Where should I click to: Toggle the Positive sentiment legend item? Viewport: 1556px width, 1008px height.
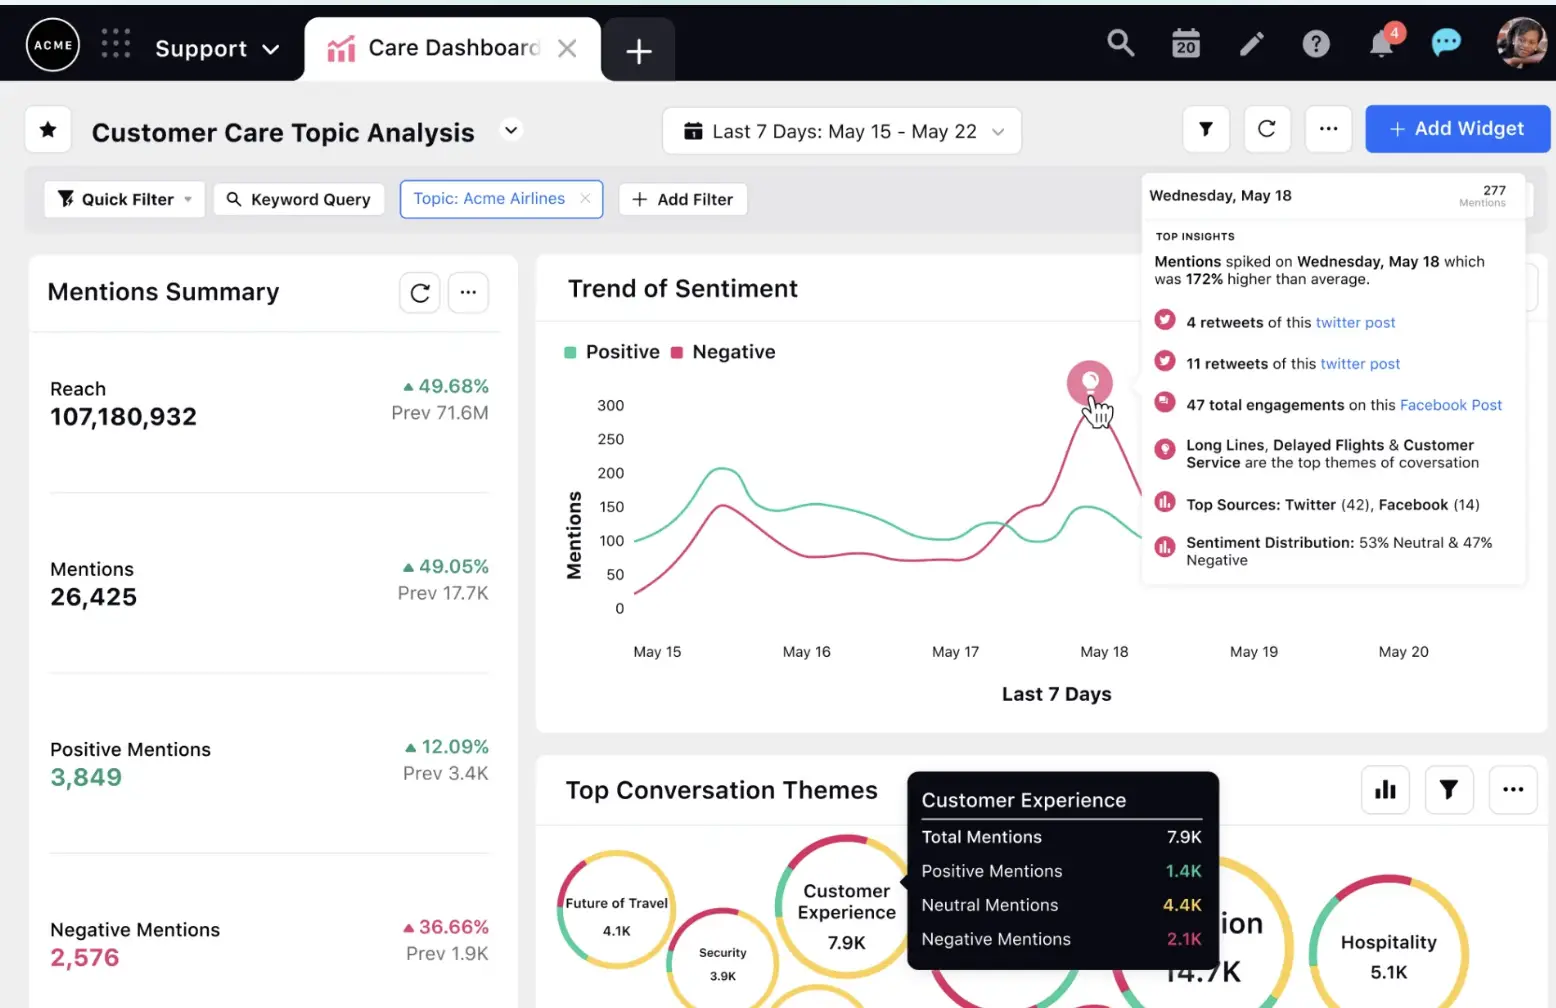point(611,351)
